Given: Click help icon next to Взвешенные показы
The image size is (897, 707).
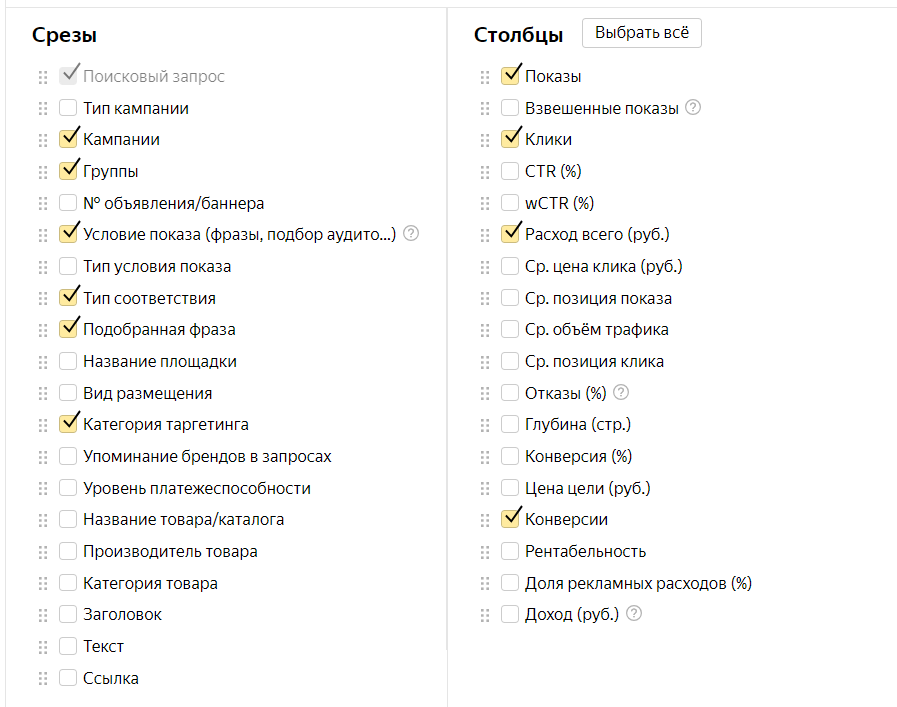Looking at the screenshot, I should [693, 108].
